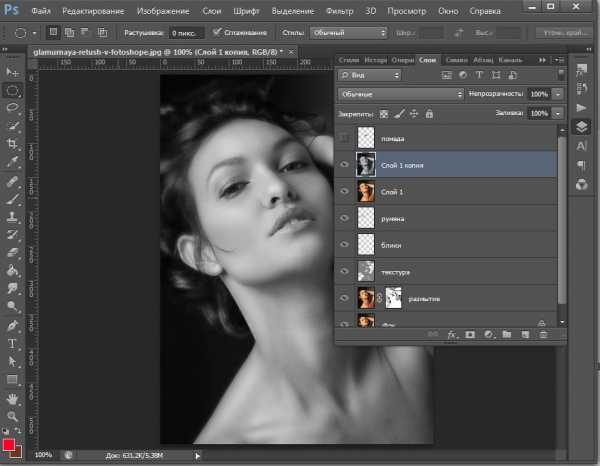Set the background color swatch
This screenshot has height=466, width=600.
[x=18, y=453]
